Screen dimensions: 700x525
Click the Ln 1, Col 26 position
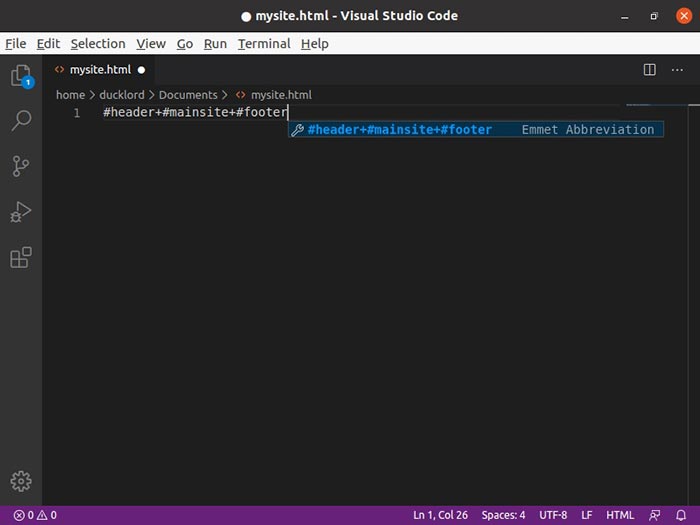(x=440, y=515)
